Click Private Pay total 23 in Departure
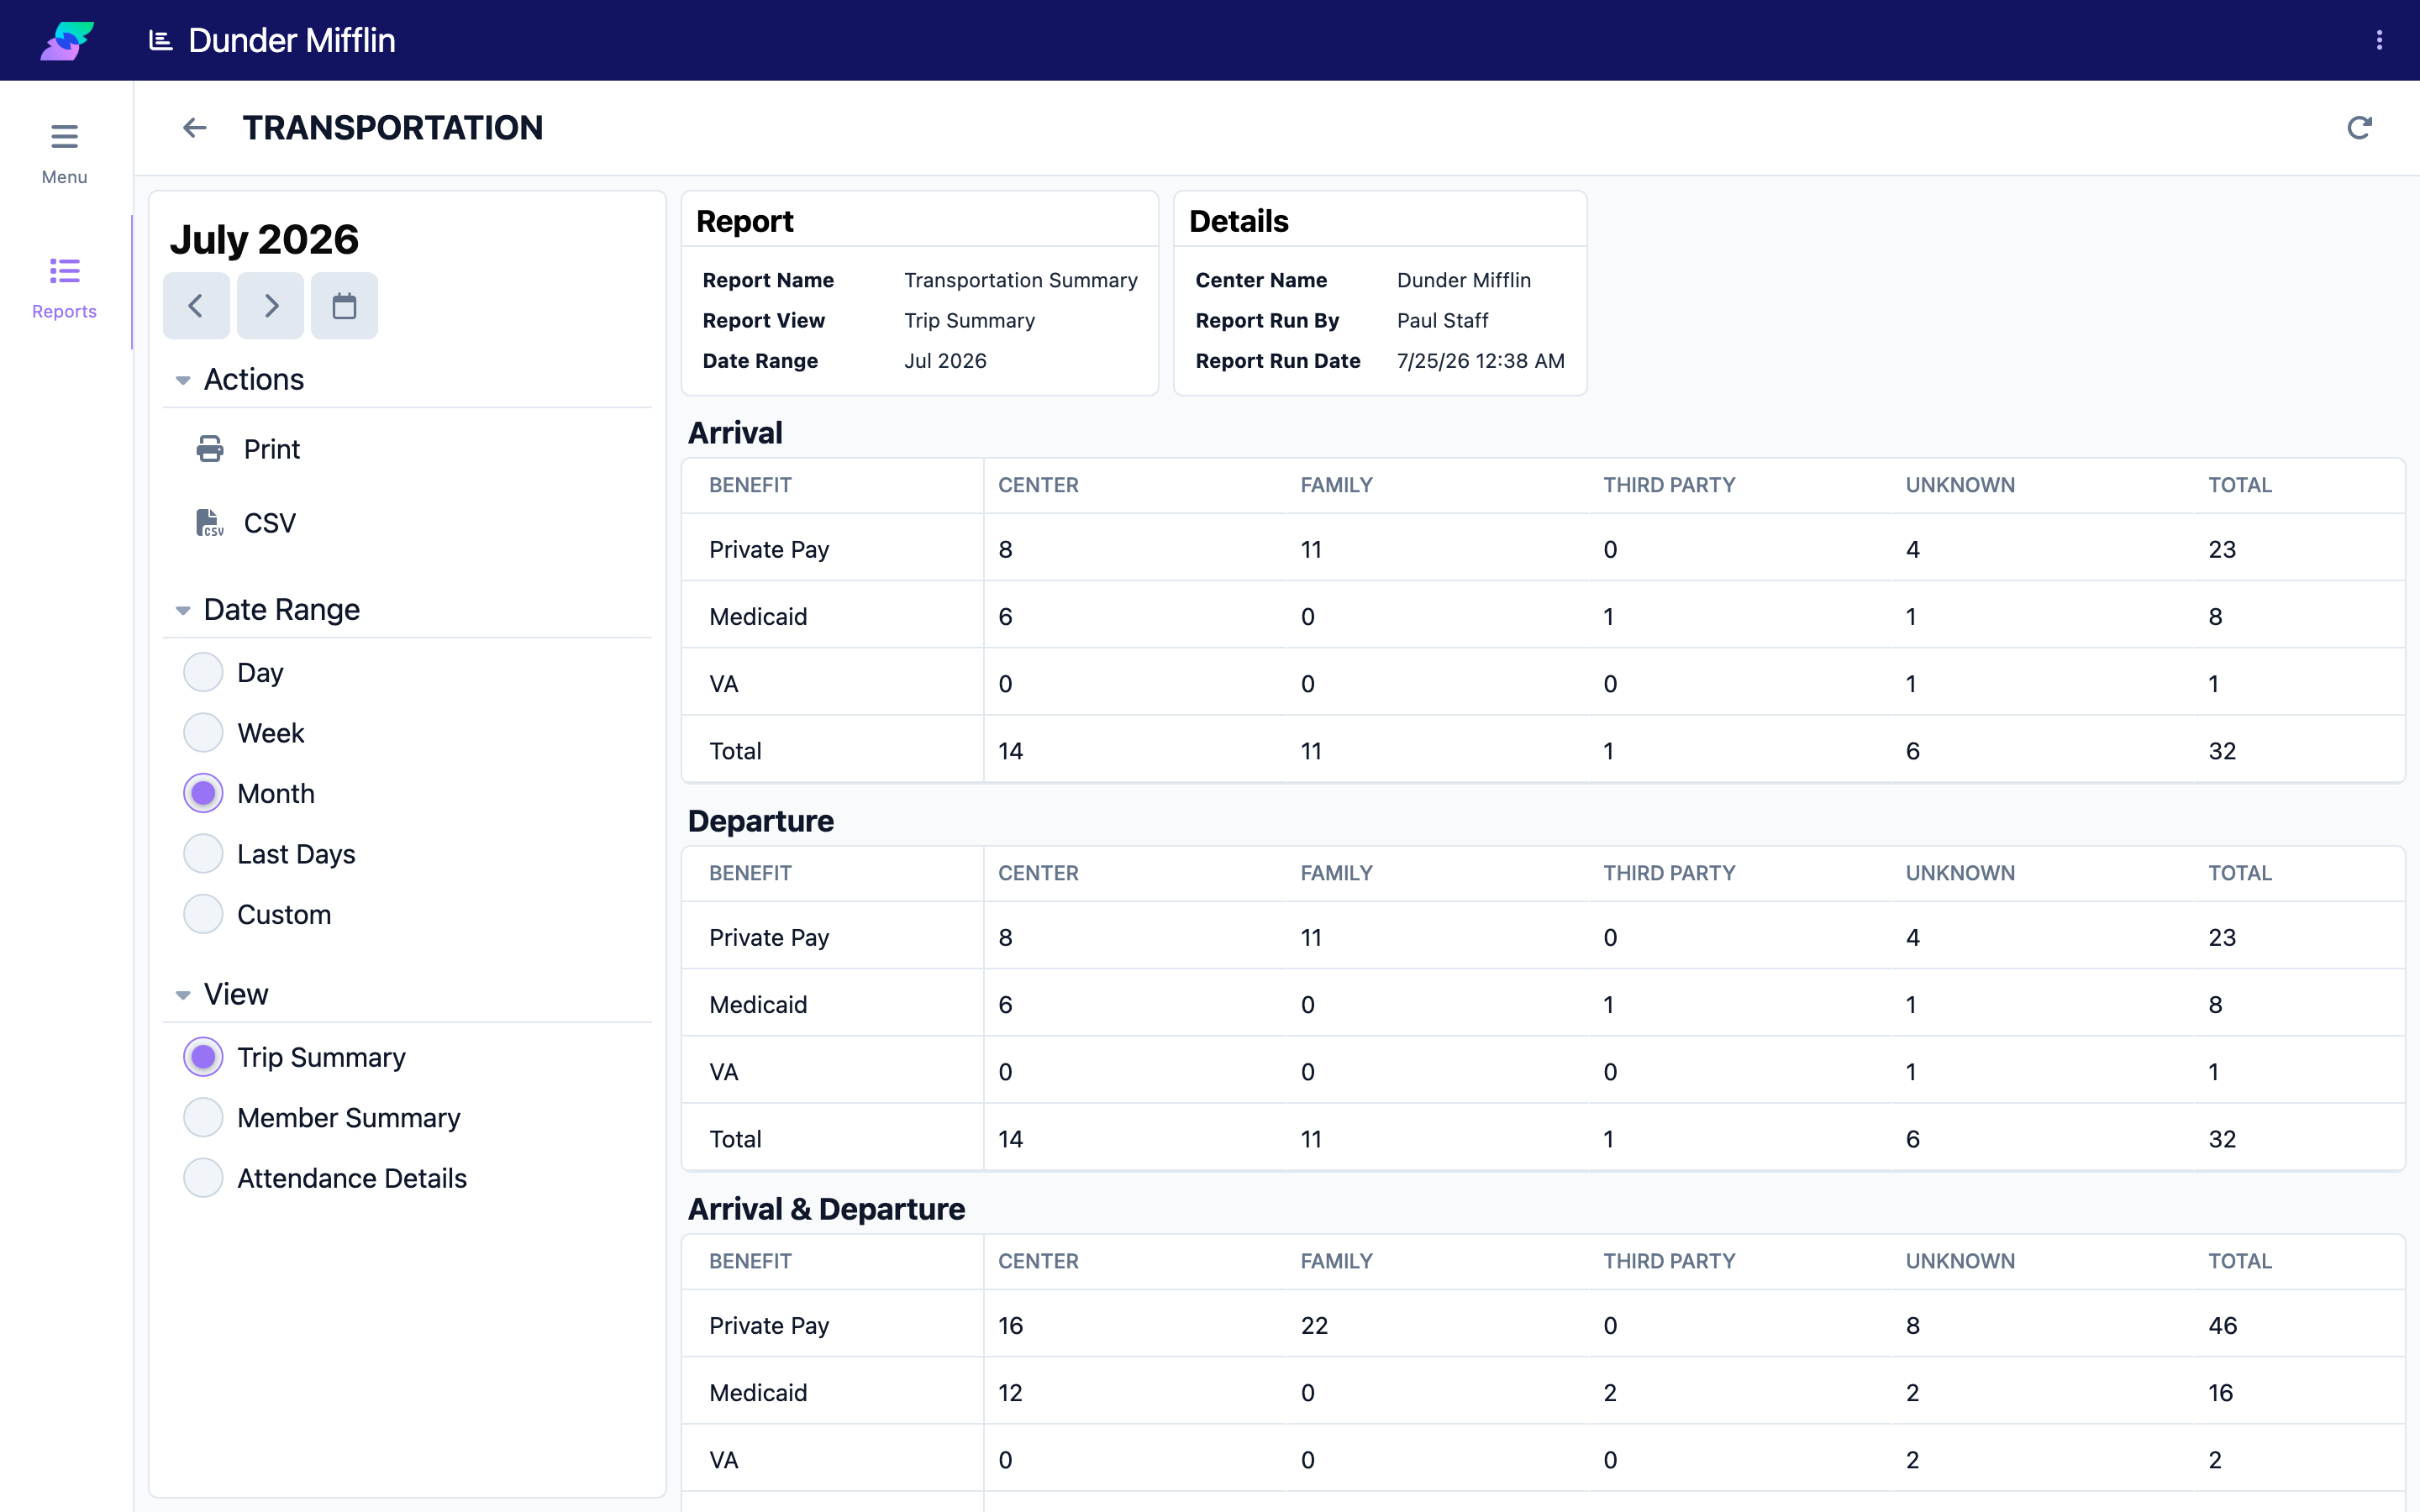Image resolution: width=2420 pixels, height=1512 pixels. (x=2221, y=937)
